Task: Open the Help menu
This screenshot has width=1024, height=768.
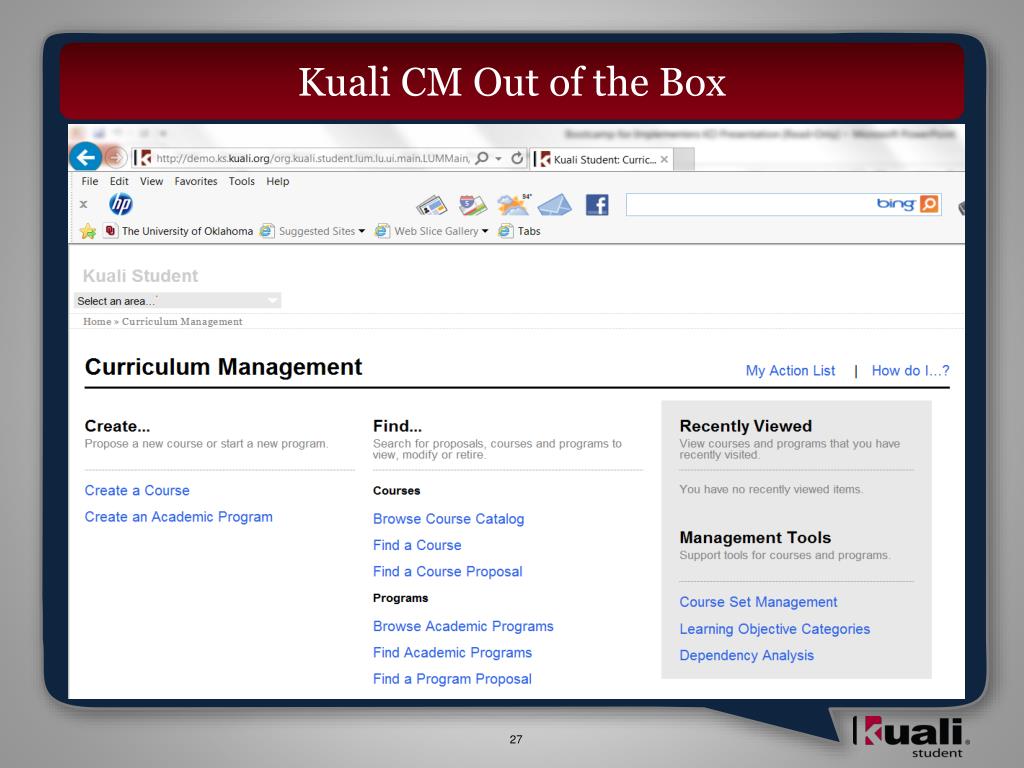Action: coord(278,182)
